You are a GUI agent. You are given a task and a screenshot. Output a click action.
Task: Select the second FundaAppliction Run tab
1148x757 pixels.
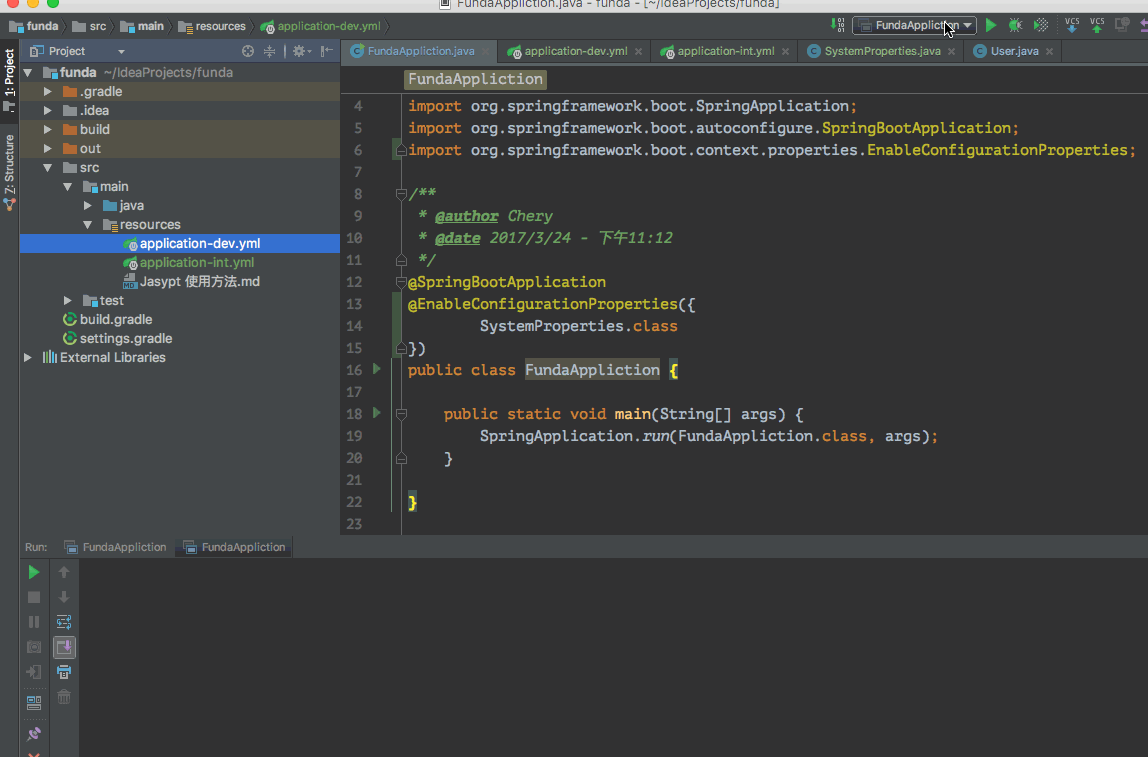pyautogui.click(x=234, y=547)
